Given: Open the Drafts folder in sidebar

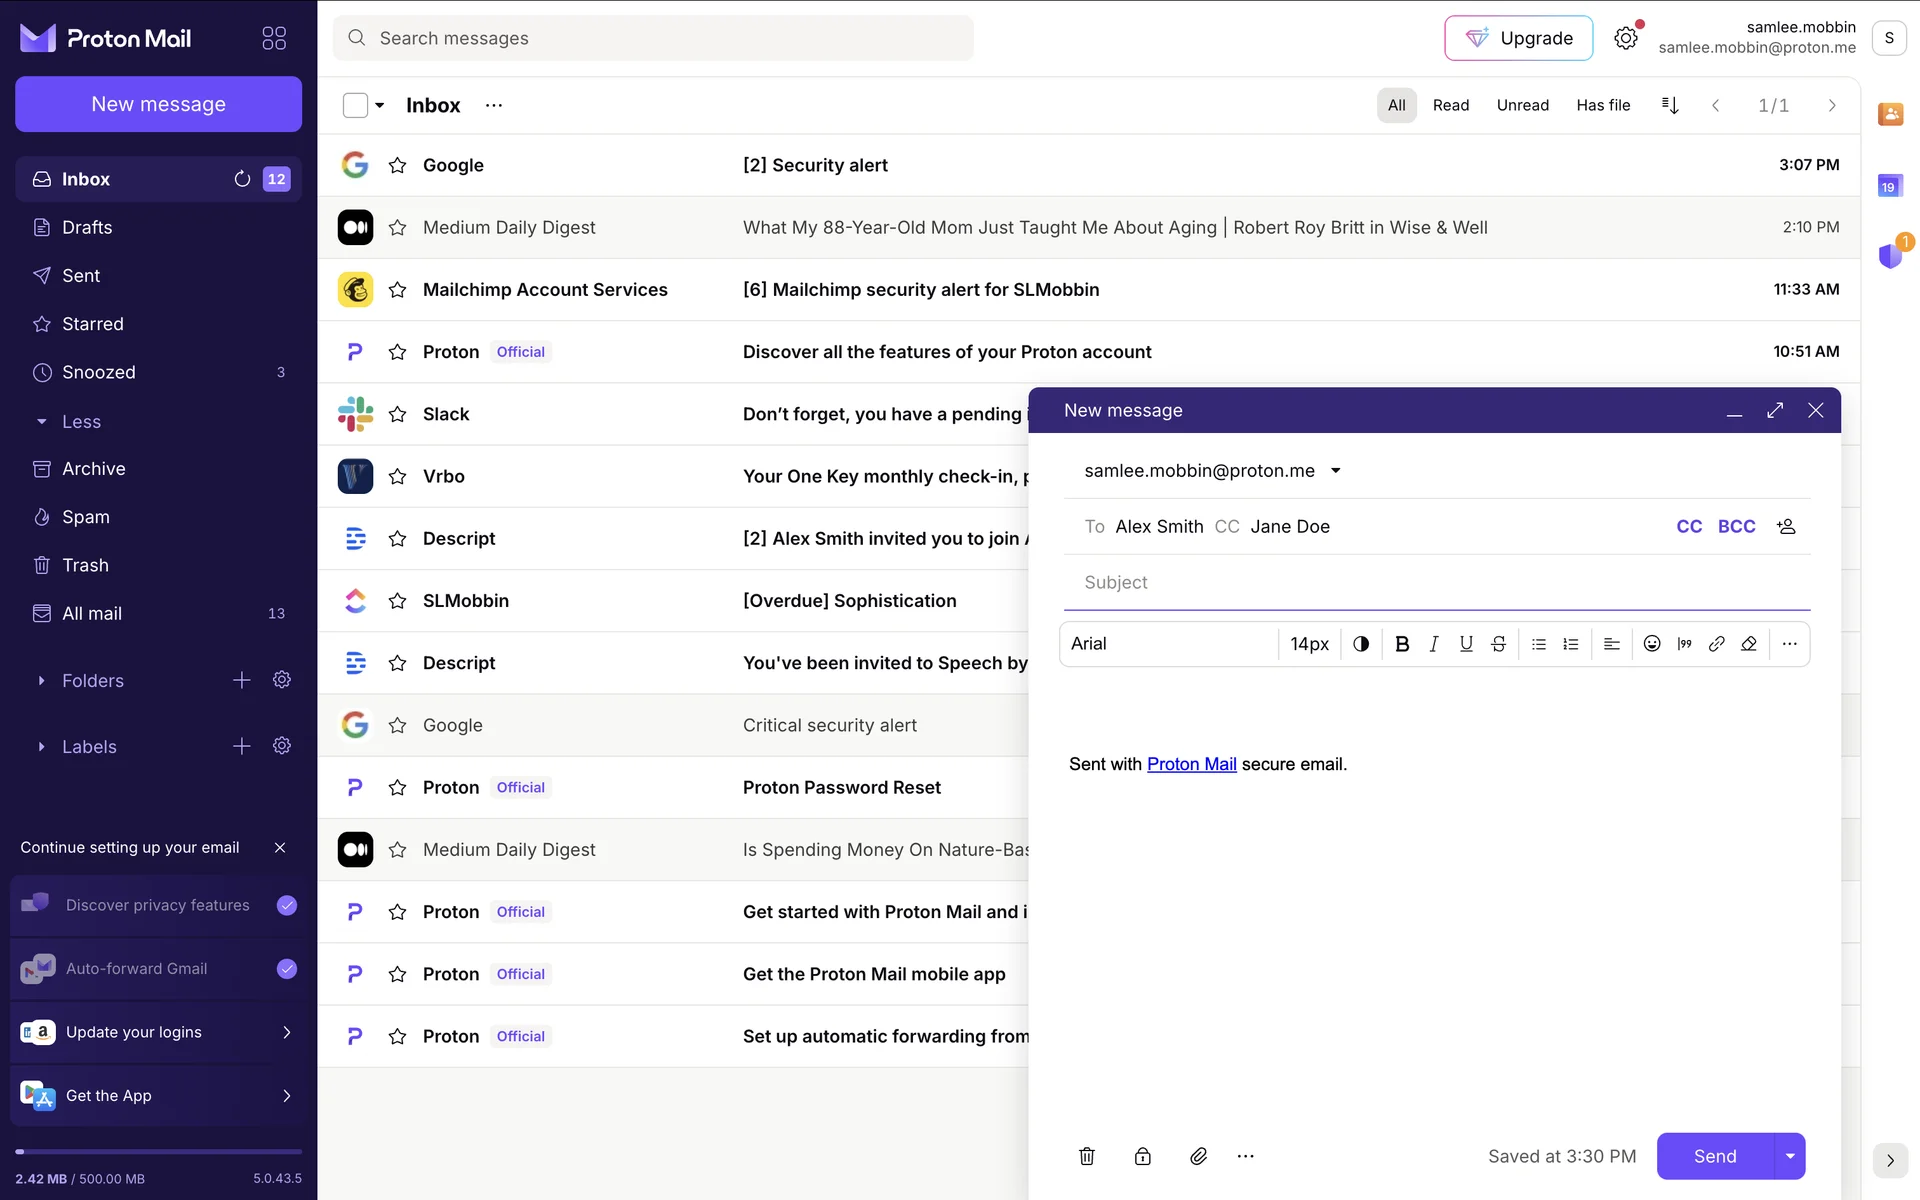Looking at the screenshot, I should pyautogui.click(x=87, y=228).
